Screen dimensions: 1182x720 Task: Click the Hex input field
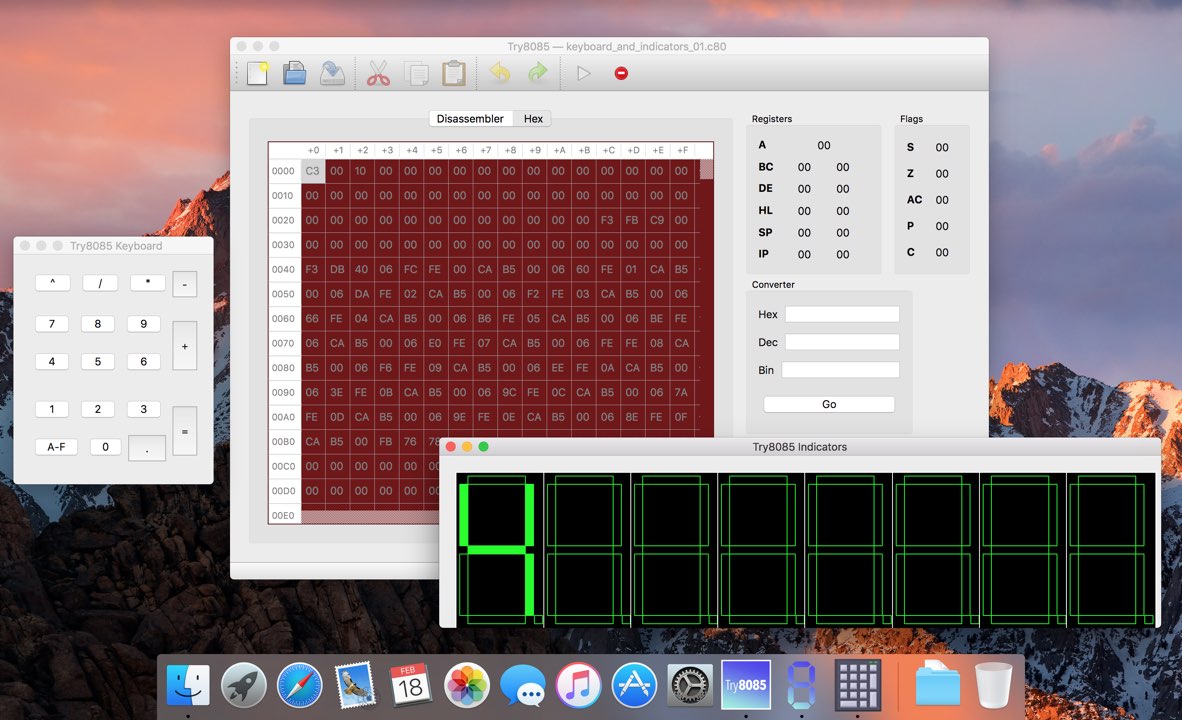pos(841,314)
